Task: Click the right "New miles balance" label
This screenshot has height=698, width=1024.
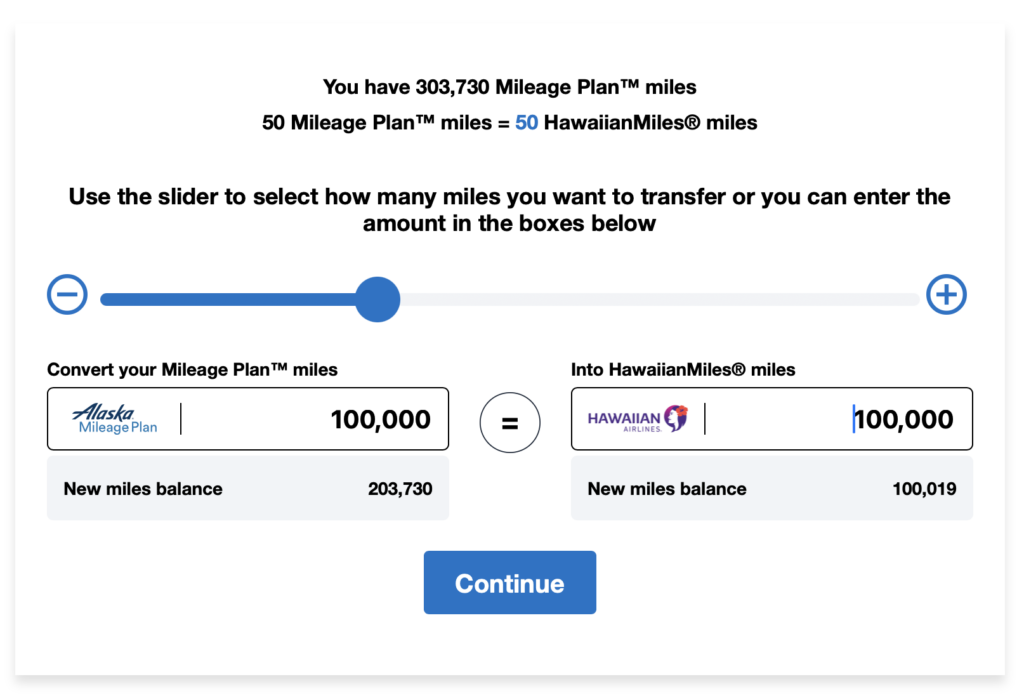Action: pyautogui.click(x=667, y=489)
